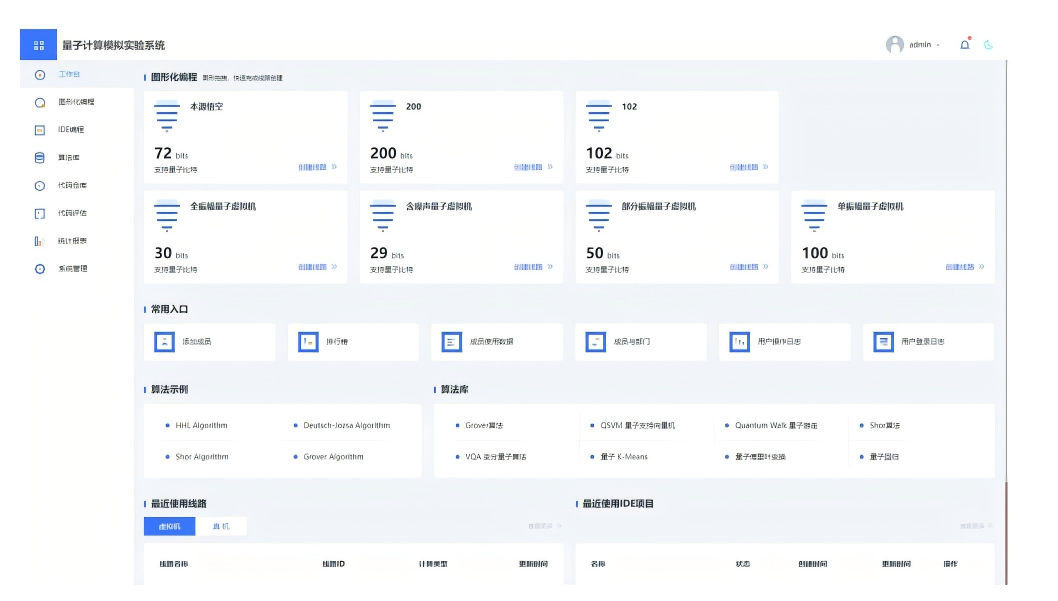The width and height of the screenshot is (1058, 601).
Task: Click the grid menu icon beside the system title
Action: coord(39,45)
